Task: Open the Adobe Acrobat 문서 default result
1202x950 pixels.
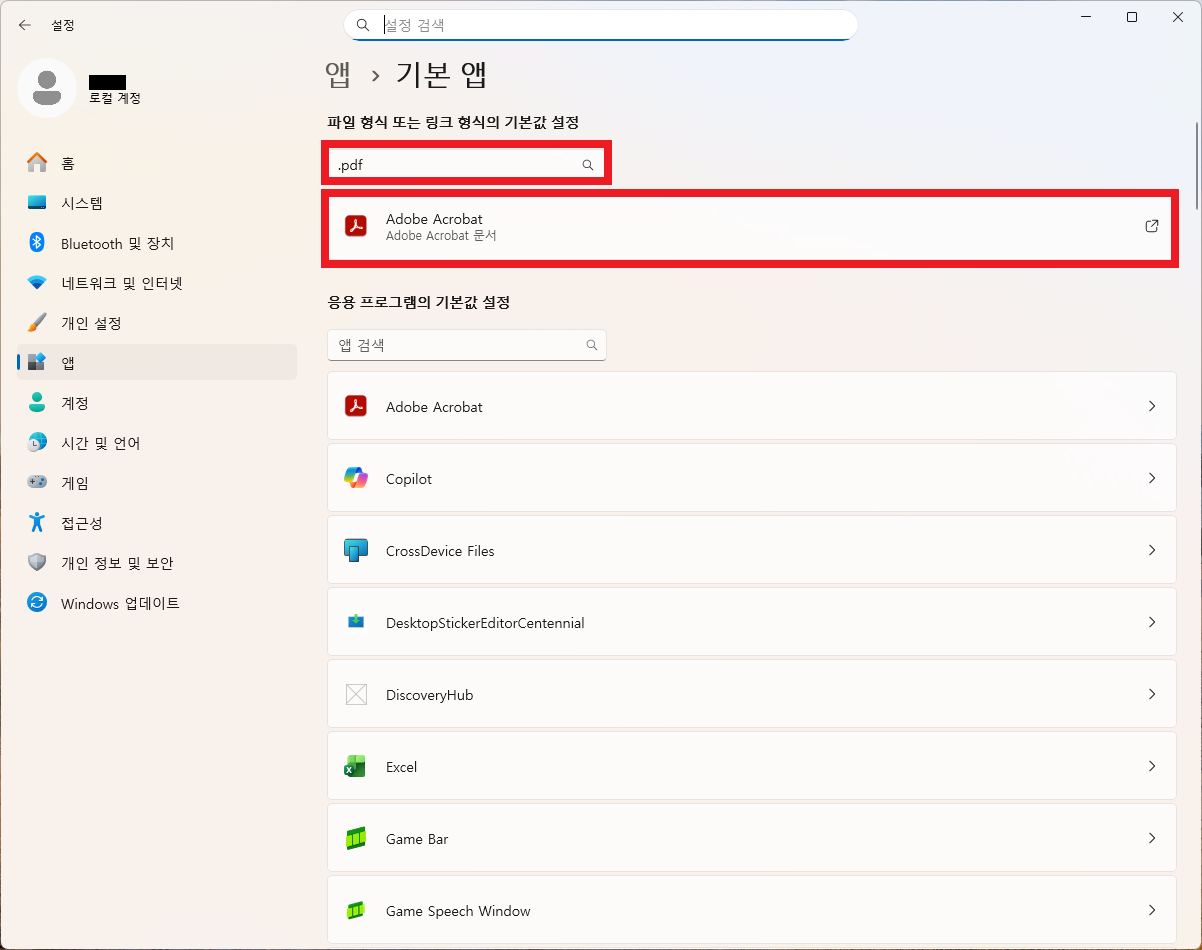Action: pos(751,227)
